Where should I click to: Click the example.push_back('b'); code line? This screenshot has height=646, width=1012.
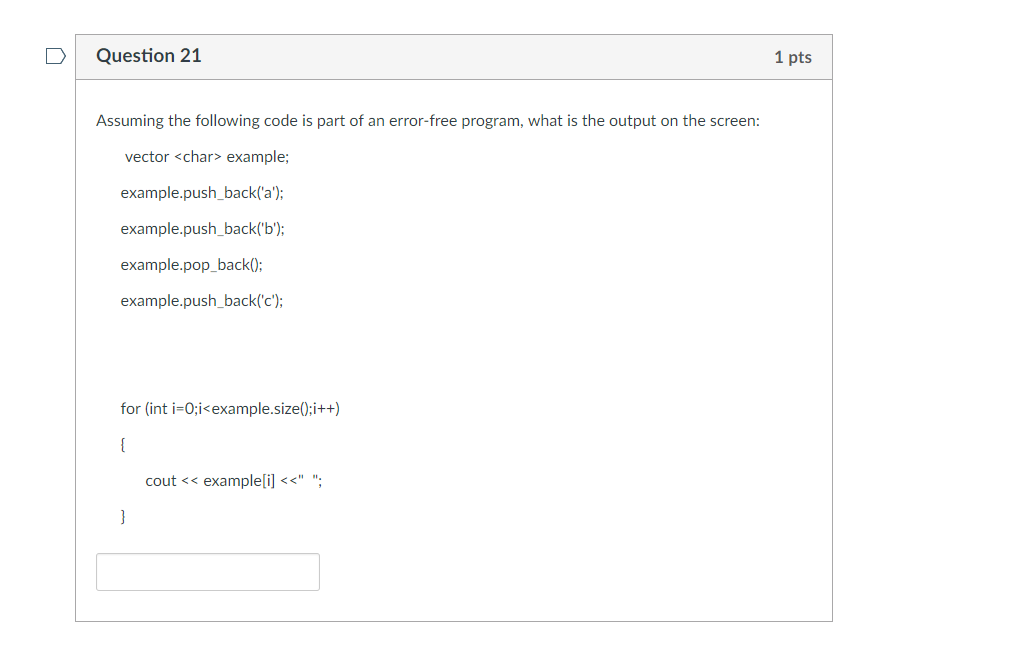tap(201, 228)
